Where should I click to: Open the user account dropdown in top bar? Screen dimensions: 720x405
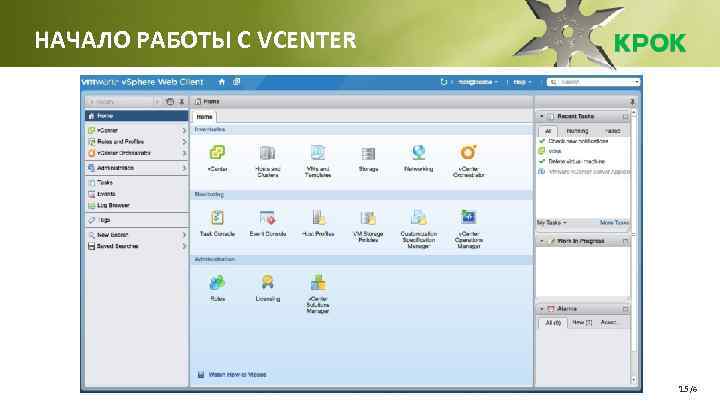point(478,82)
